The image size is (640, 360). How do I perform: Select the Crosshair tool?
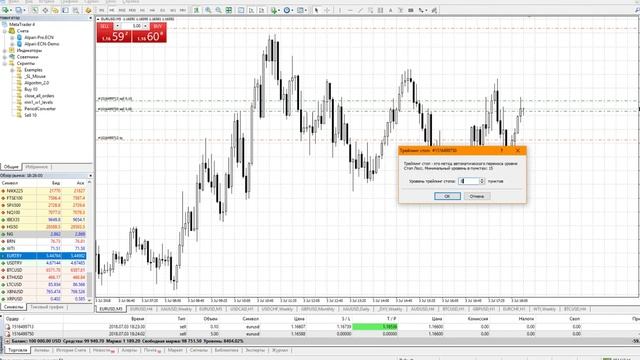coord(327,10)
